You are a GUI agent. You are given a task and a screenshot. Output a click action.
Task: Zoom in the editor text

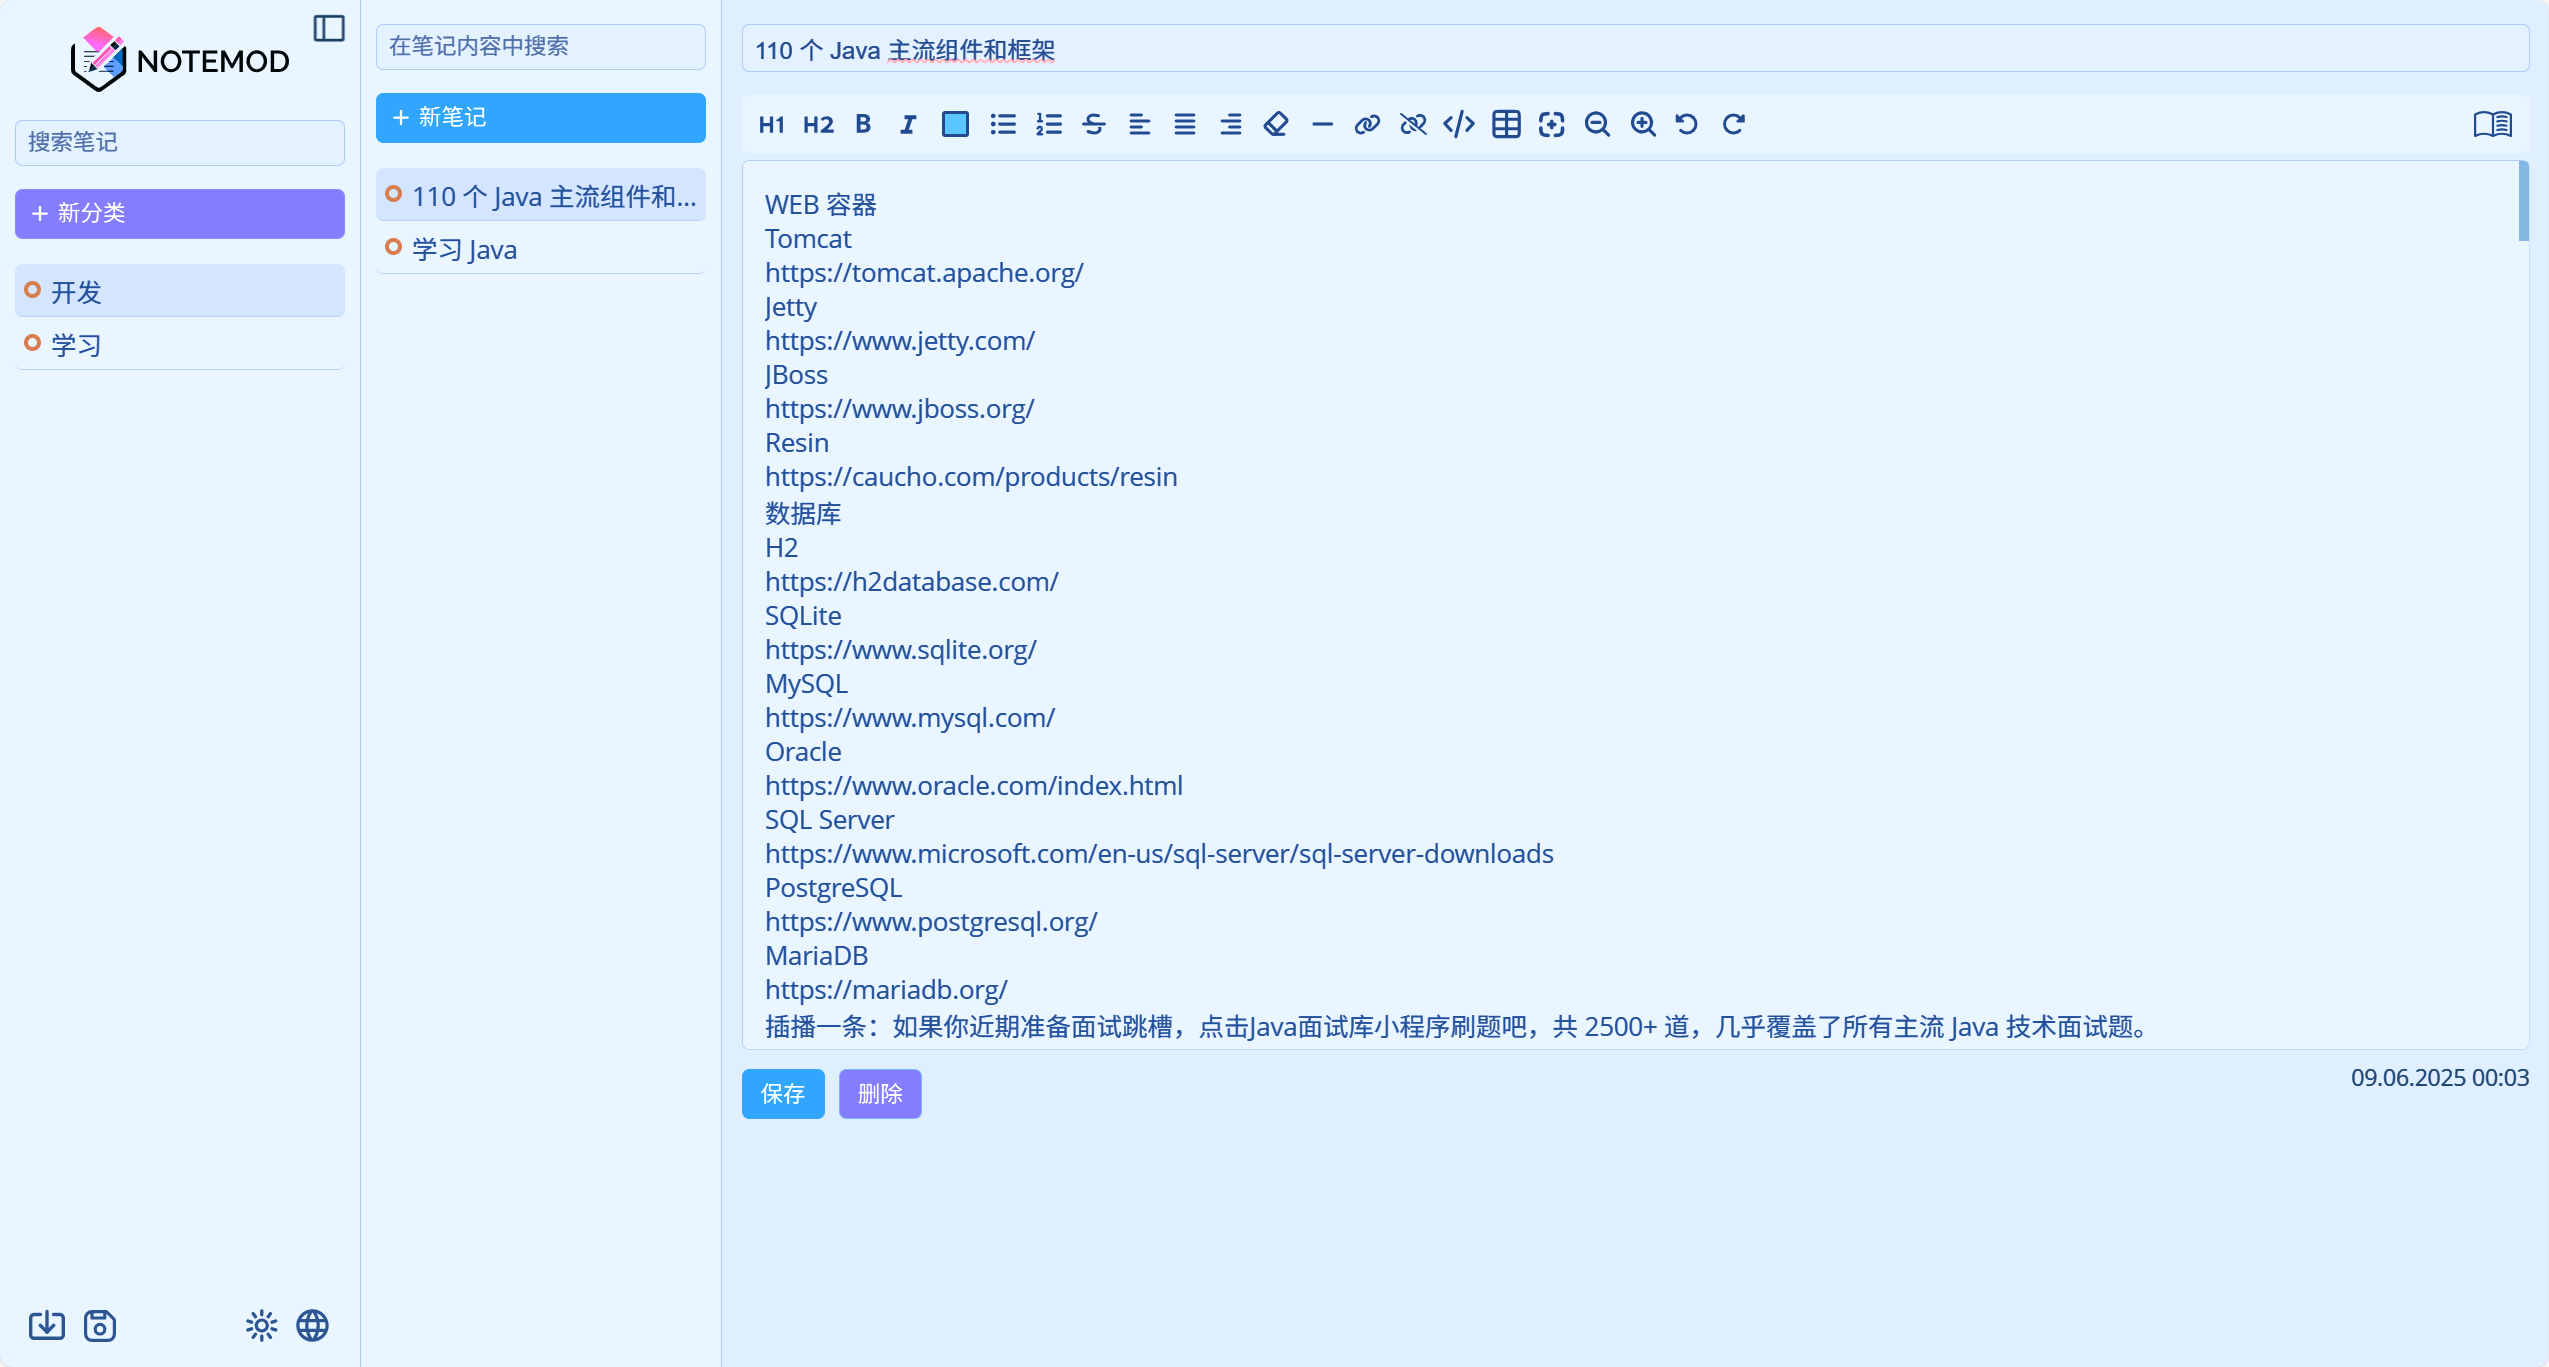click(1643, 124)
